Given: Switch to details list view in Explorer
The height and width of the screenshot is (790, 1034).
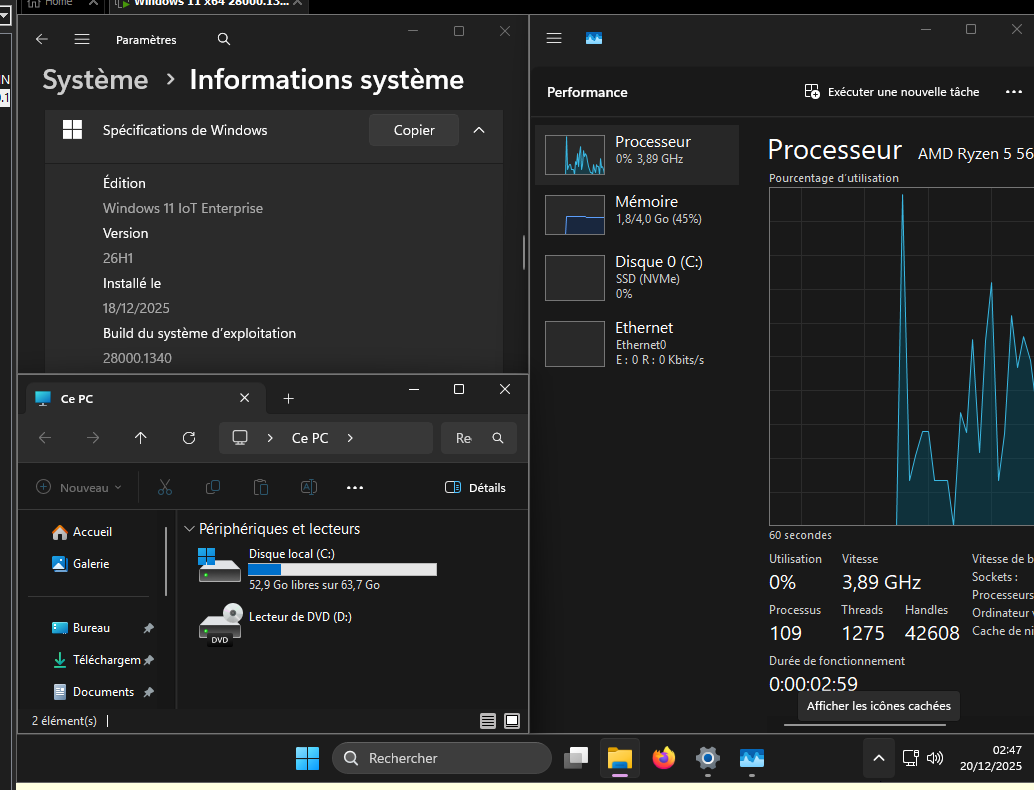Looking at the screenshot, I should (x=488, y=720).
